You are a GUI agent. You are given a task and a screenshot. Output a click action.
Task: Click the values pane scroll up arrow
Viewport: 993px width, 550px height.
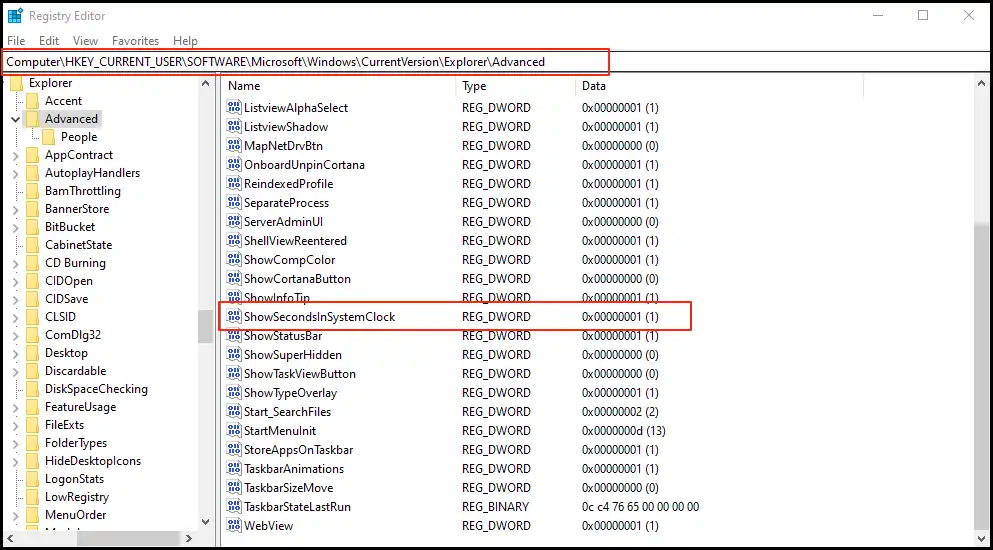point(982,83)
